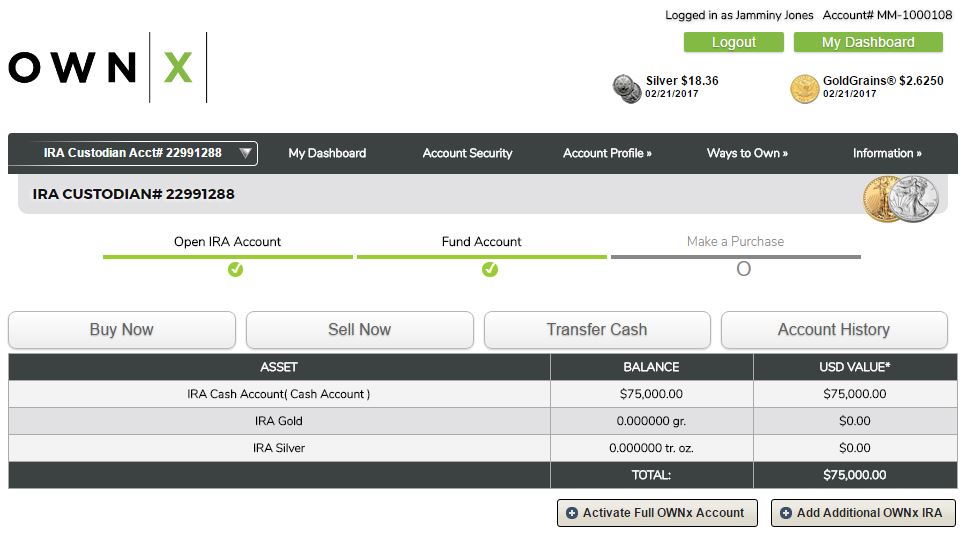Click the Fund Account green progress bar
This screenshot has width=963, height=541.
[482, 257]
